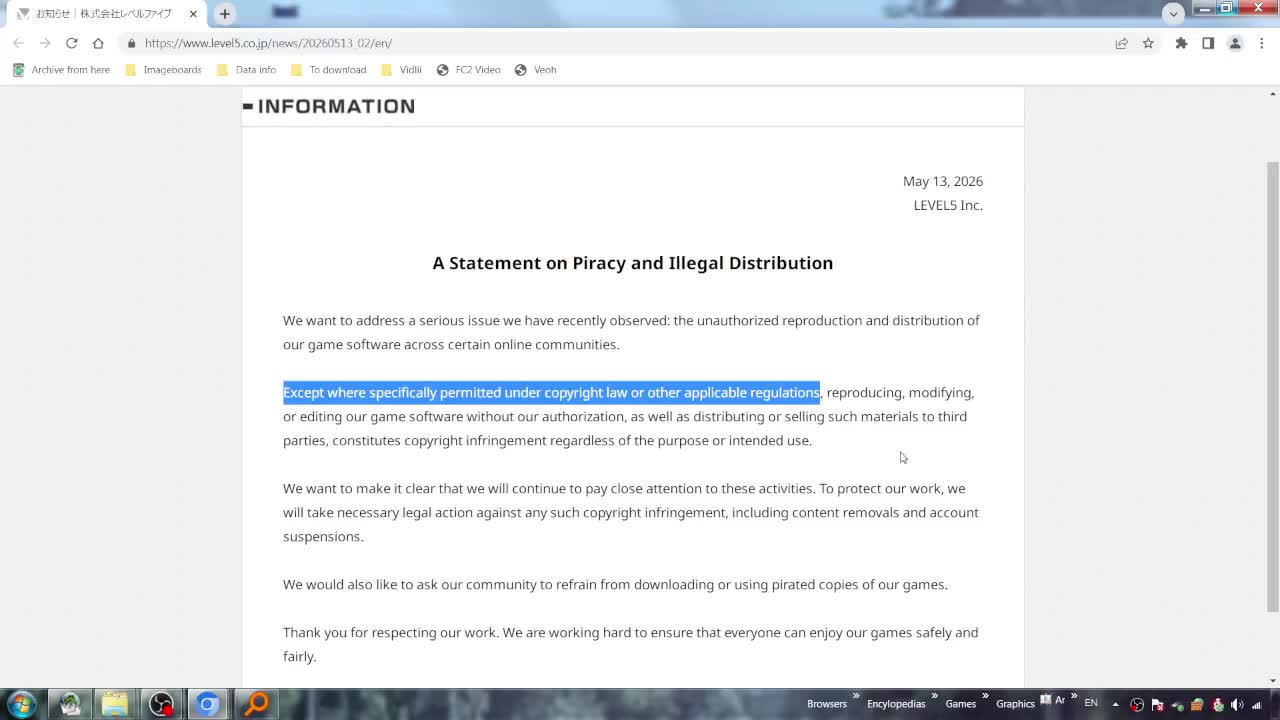Click the date 'May 13, 2026'
The width and height of the screenshot is (1280, 720).
(x=943, y=181)
